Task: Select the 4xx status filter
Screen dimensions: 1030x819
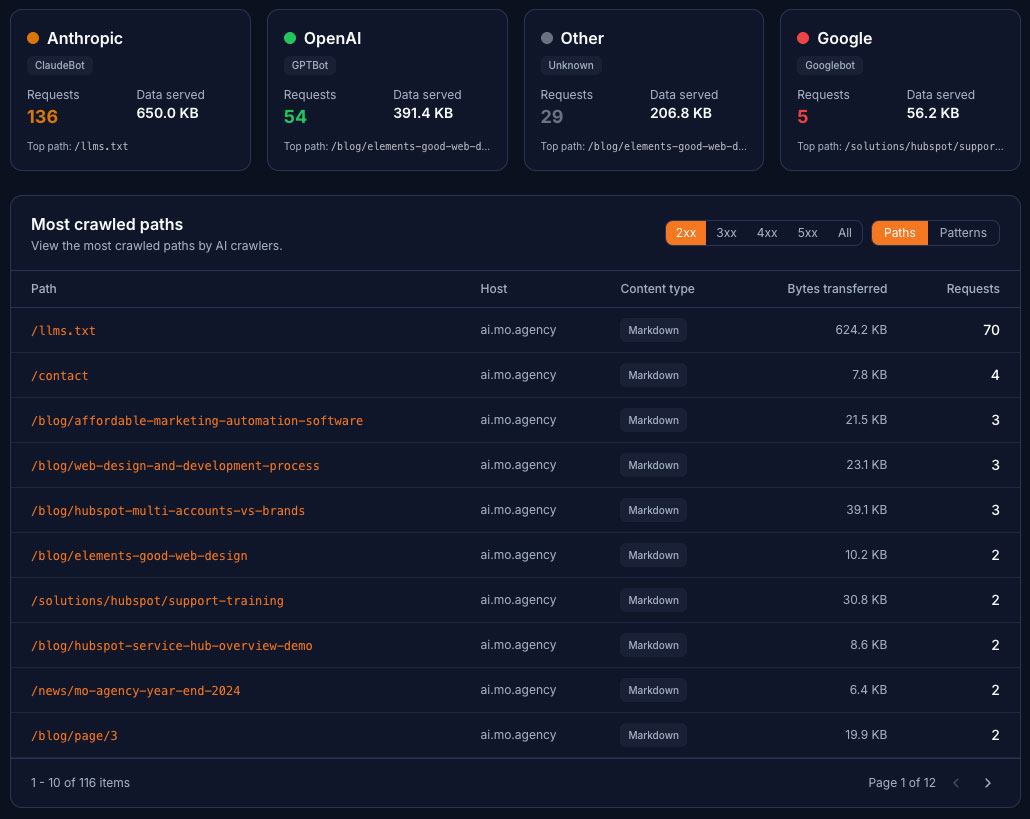Action: coord(767,232)
